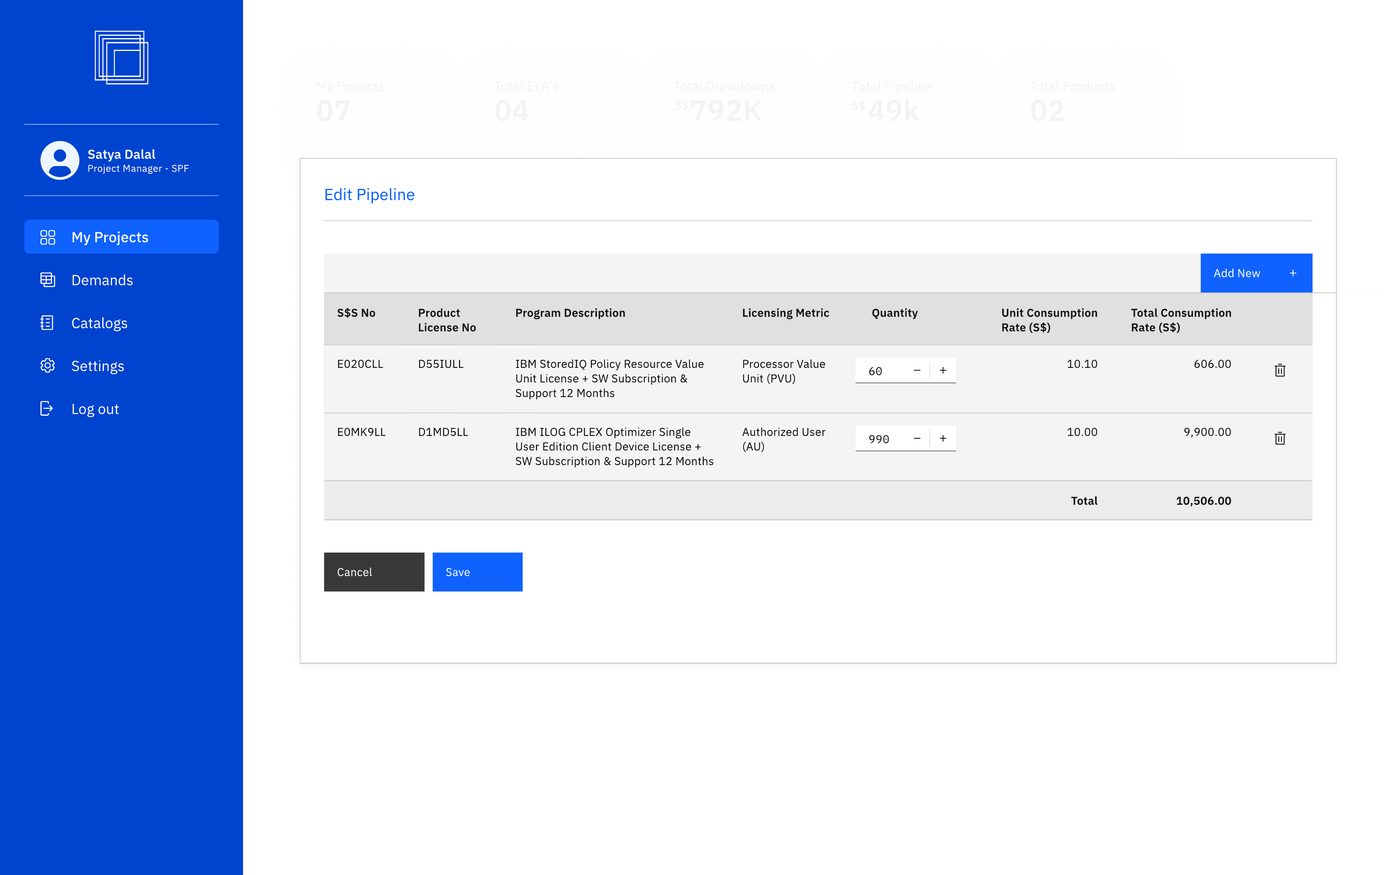Click the 606.00 total value
Image resolution: width=1400 pixels, height=875 pixels.
click(1212, 364)
